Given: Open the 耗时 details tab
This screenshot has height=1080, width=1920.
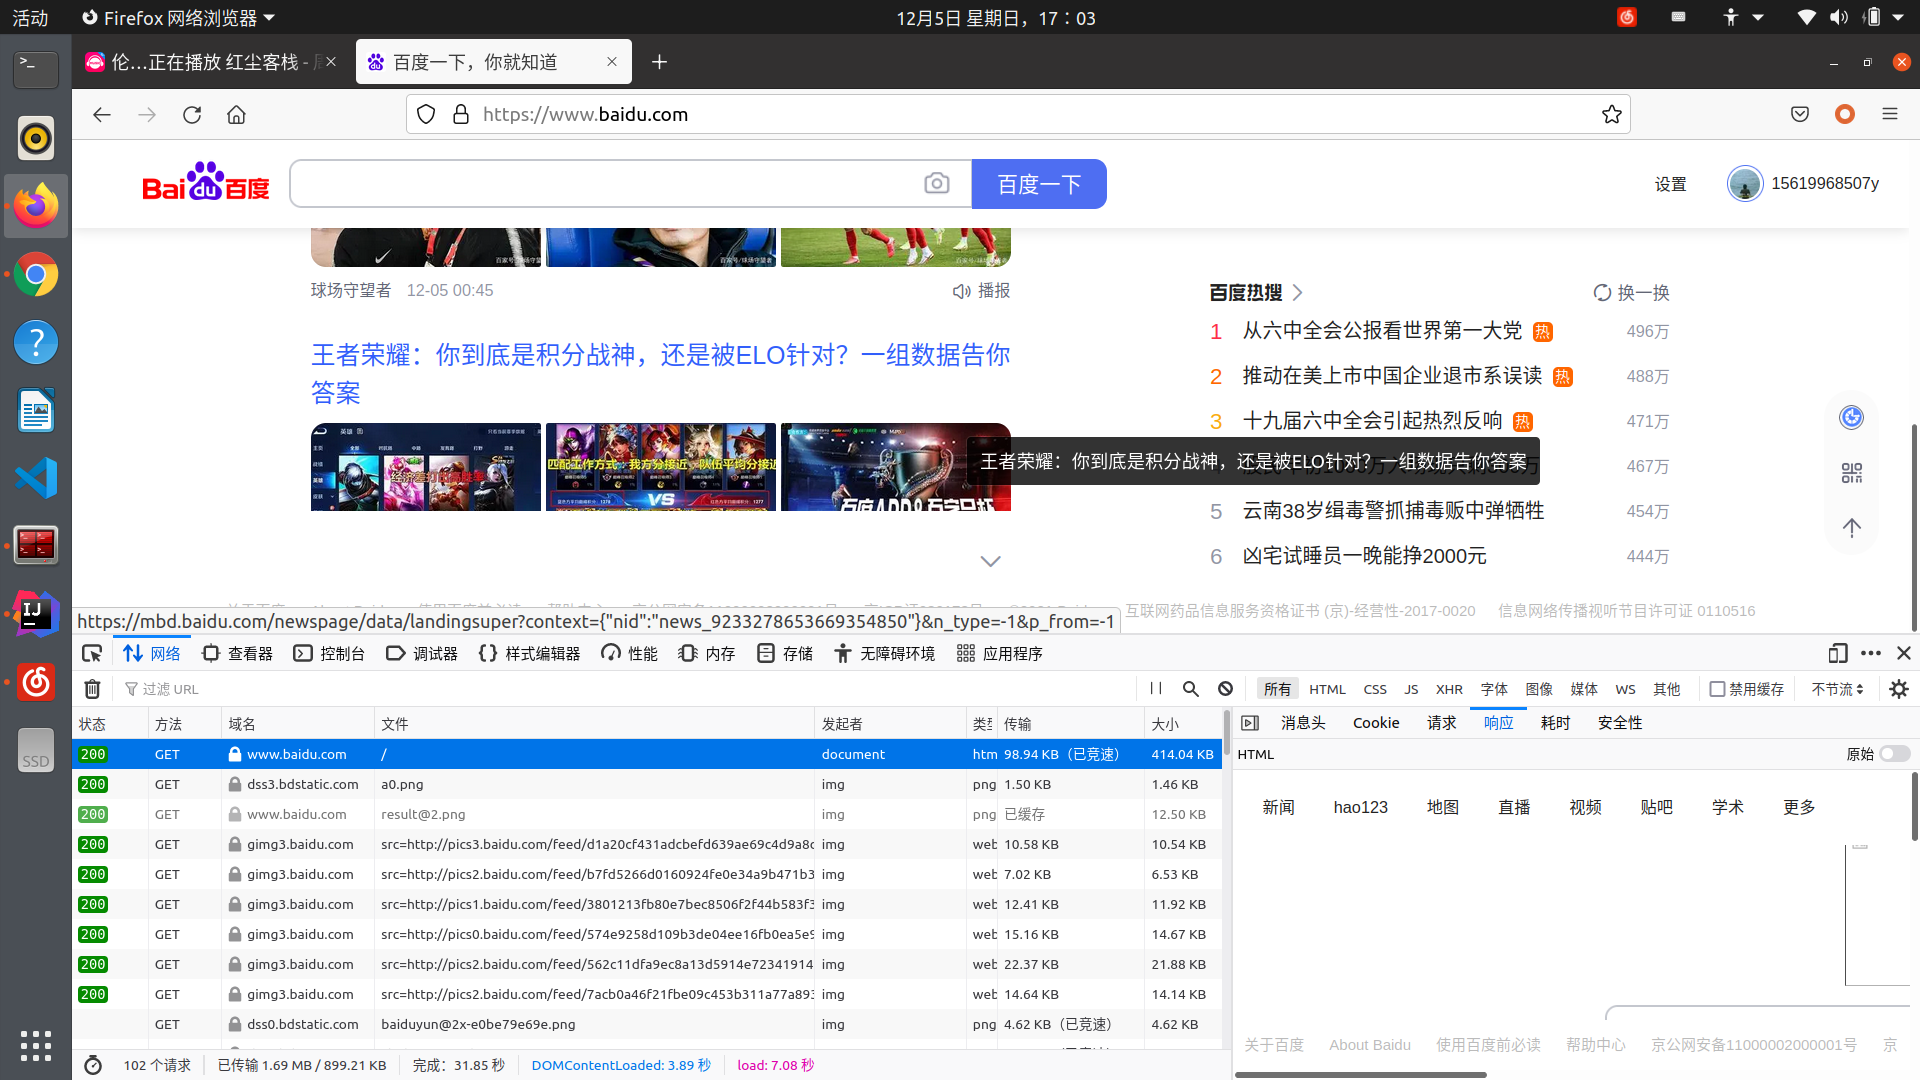Looking at the screenshot, I should point(1556,723).
